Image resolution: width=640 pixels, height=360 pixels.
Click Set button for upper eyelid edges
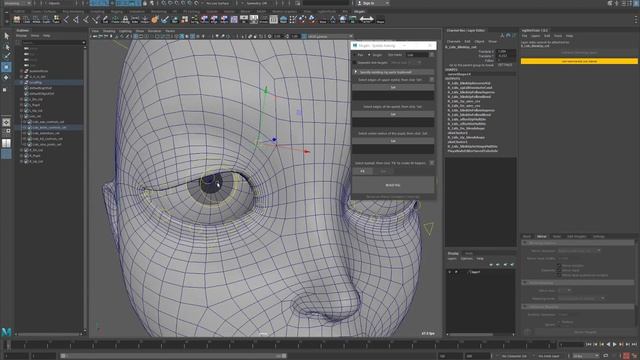click(393, 87)
